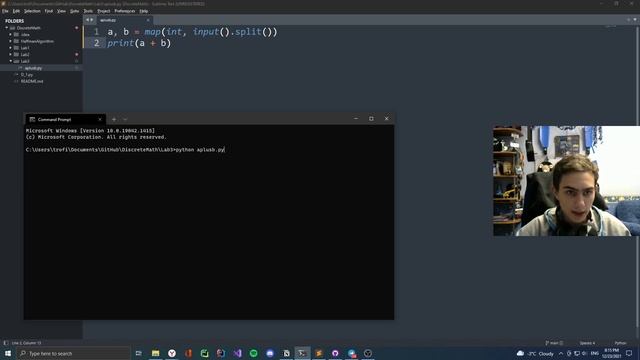Select aplusb.py in the sidebar

tap(33, 68)
